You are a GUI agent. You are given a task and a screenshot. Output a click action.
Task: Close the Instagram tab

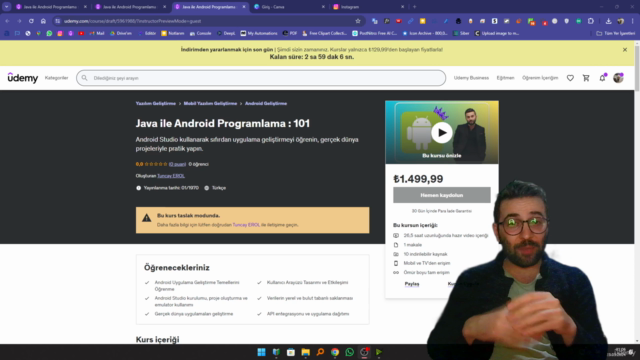click(402, 7)
